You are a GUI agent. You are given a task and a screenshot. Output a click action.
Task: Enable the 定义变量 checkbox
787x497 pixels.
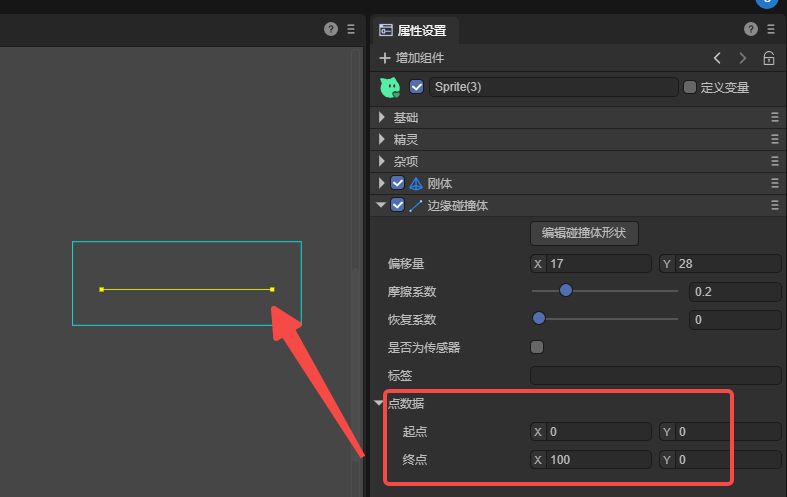(x=690, y=87)
